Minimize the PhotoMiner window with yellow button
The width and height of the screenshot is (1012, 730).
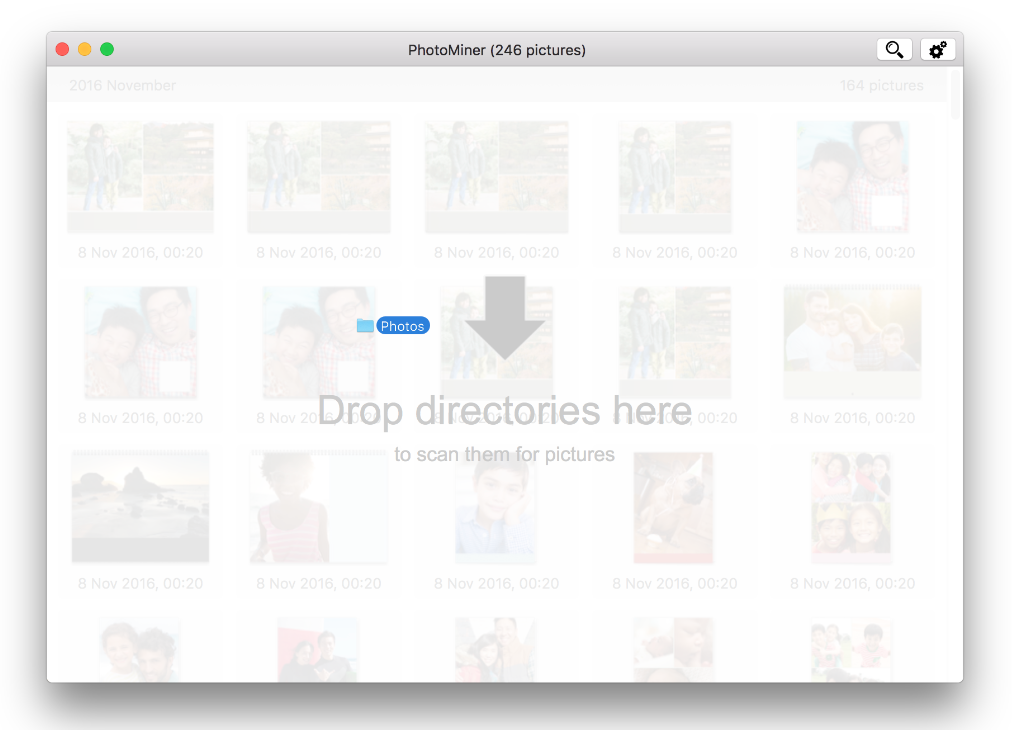tap(85, 49)
